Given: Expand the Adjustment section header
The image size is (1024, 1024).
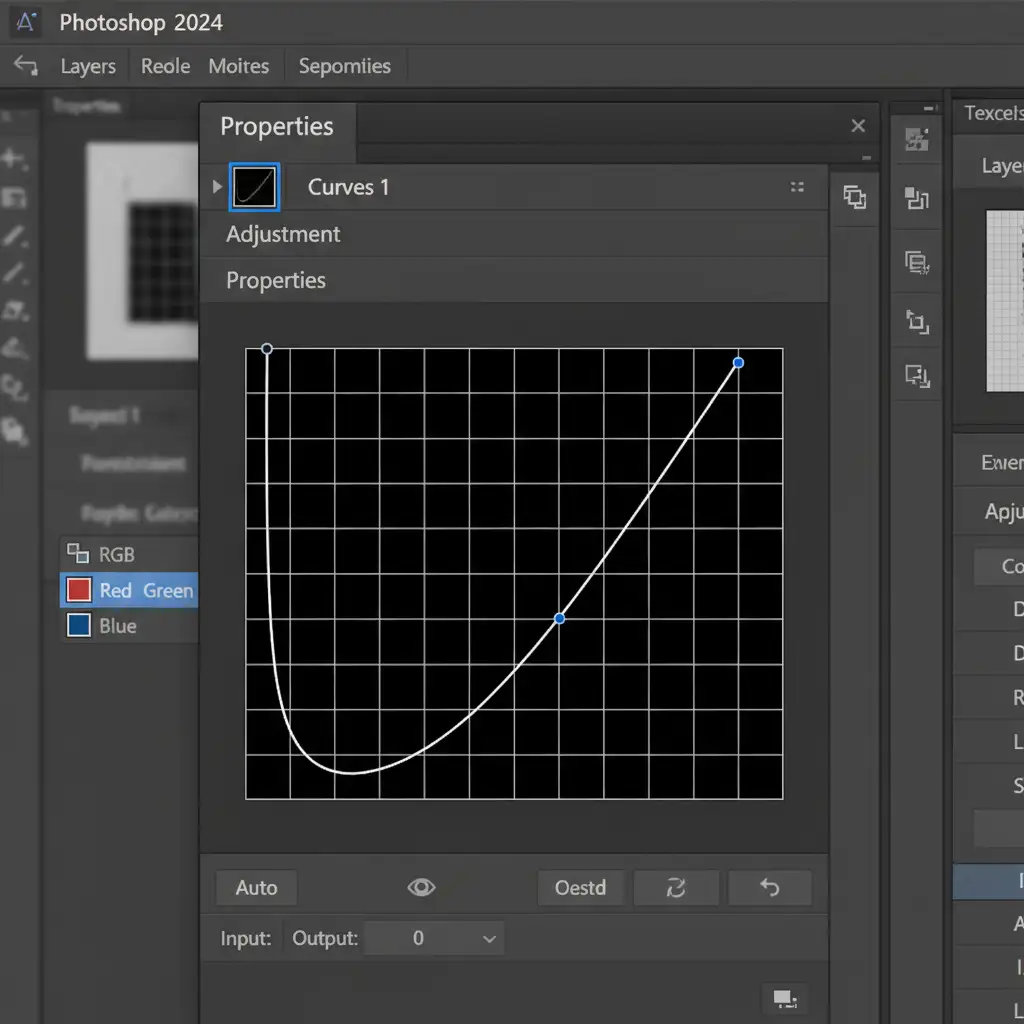Looking at the screenshot, I should pyautogui.click(x=283, y=234).
